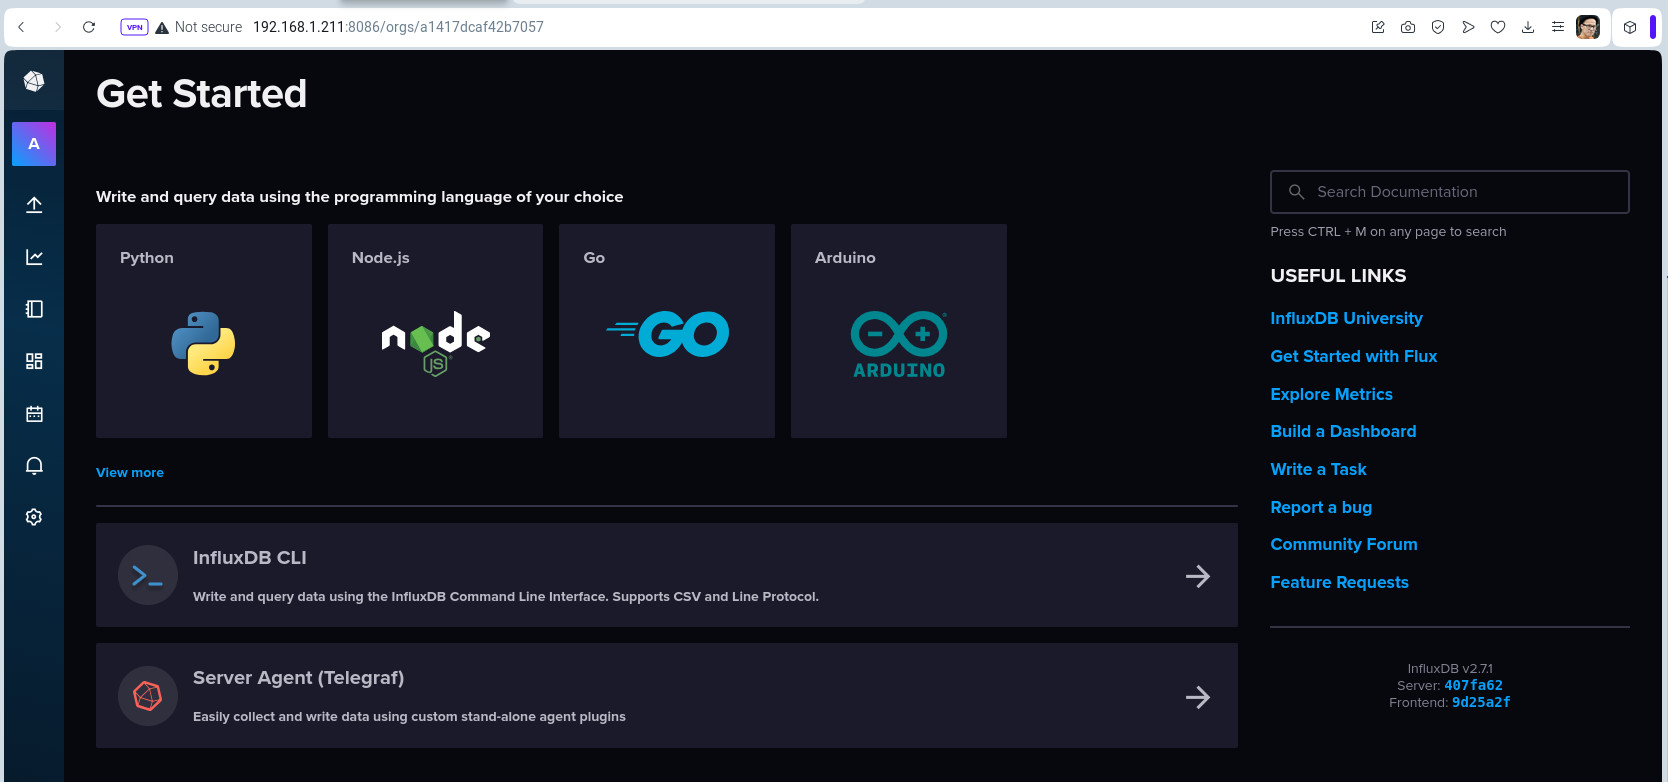Screen dimensions: 1668x782
Task: Click the Not secure warning indicator
Action: (199, 27)
